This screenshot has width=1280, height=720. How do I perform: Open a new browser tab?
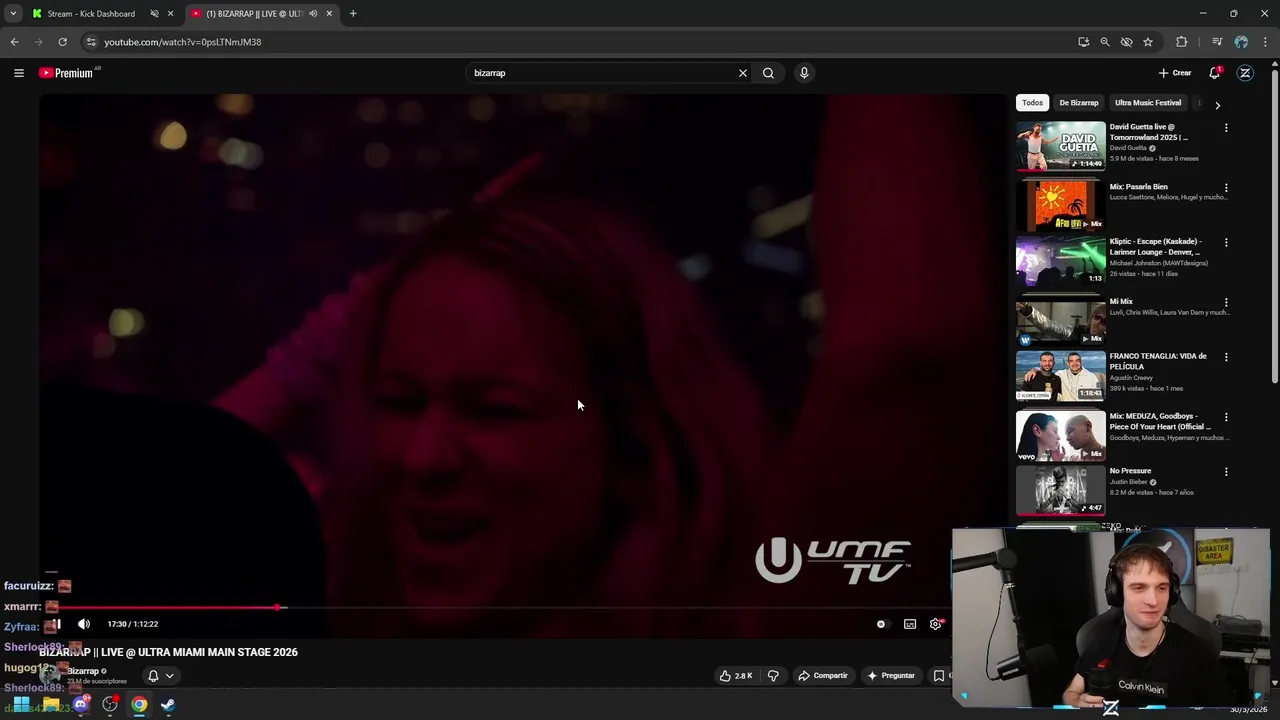353,14
